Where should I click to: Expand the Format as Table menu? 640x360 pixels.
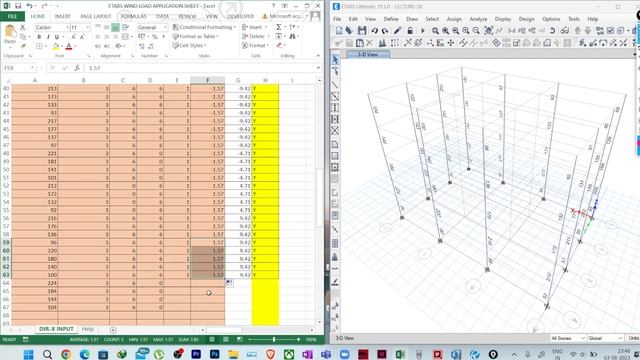coord(196,36)
